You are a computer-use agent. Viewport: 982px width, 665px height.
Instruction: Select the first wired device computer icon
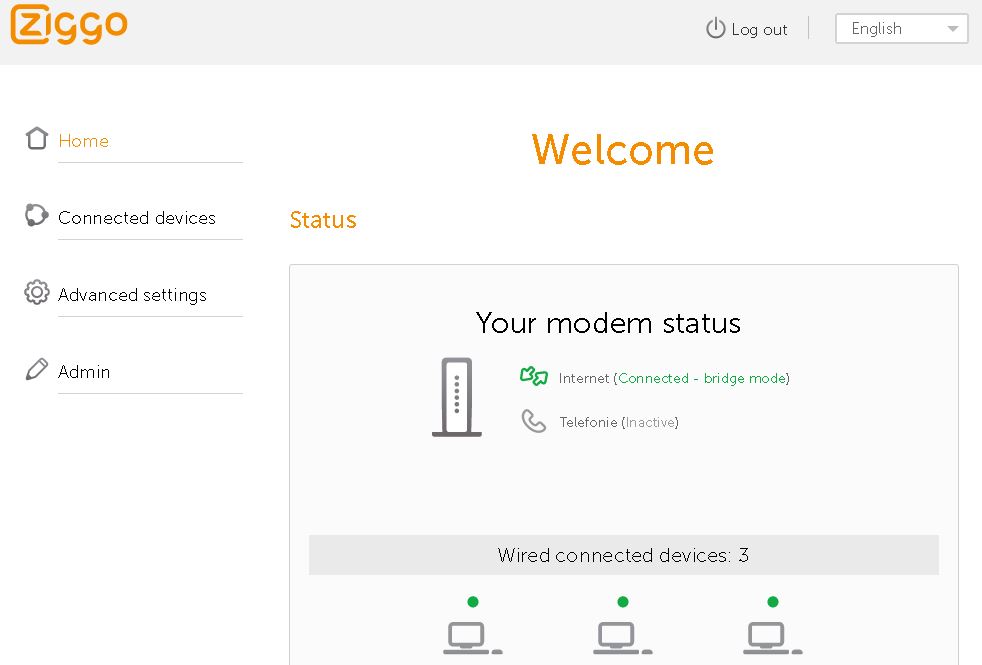[472, 636]
